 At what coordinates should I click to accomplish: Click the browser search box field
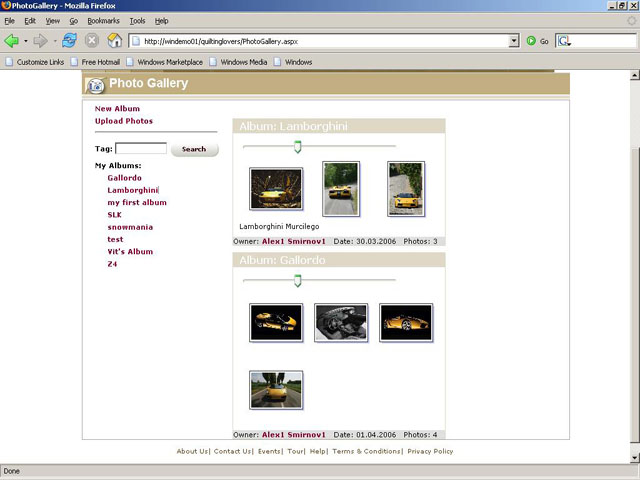[x=596, y=41]
